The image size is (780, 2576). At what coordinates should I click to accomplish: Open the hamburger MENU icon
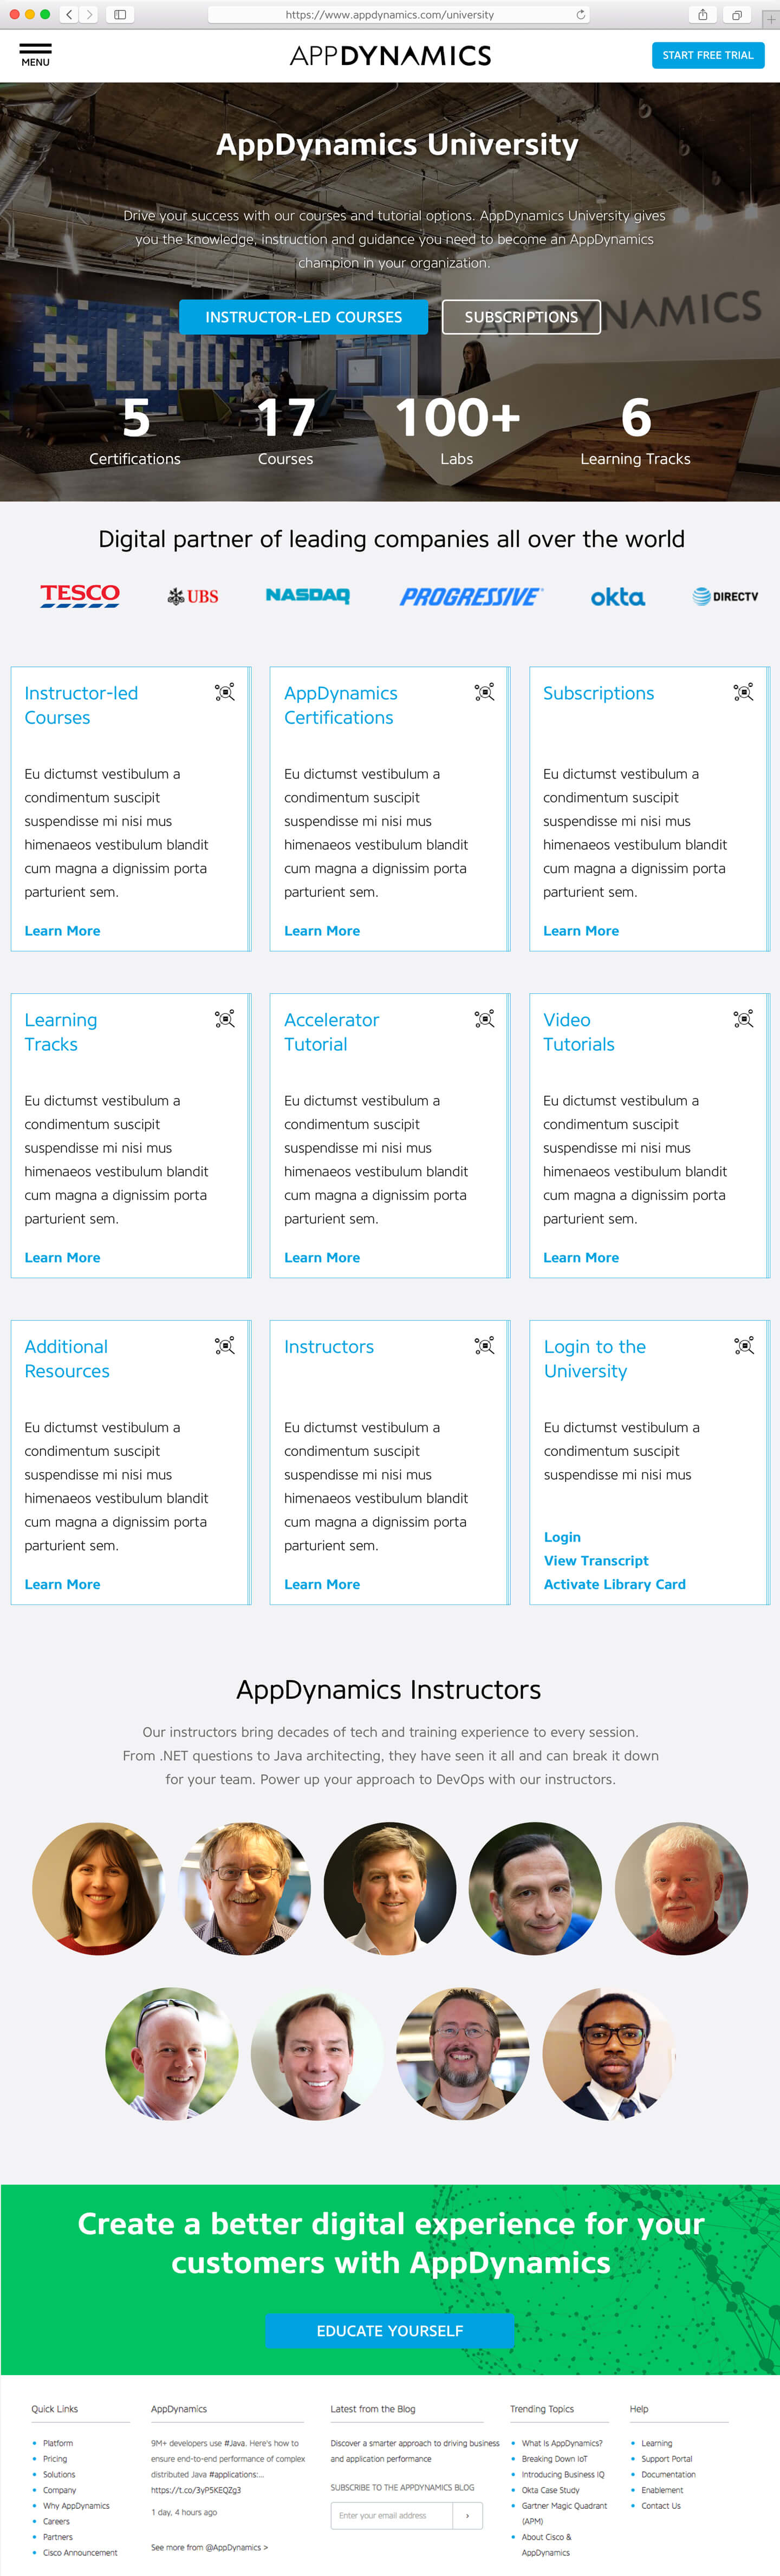(x=35, y=55)
